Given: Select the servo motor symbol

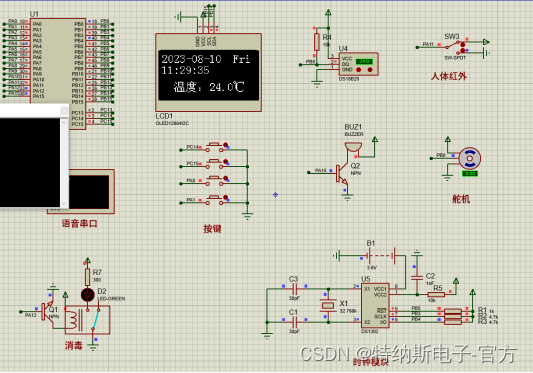Looking at the screenshot, I should pyautogui.click(x=469, y=158).
